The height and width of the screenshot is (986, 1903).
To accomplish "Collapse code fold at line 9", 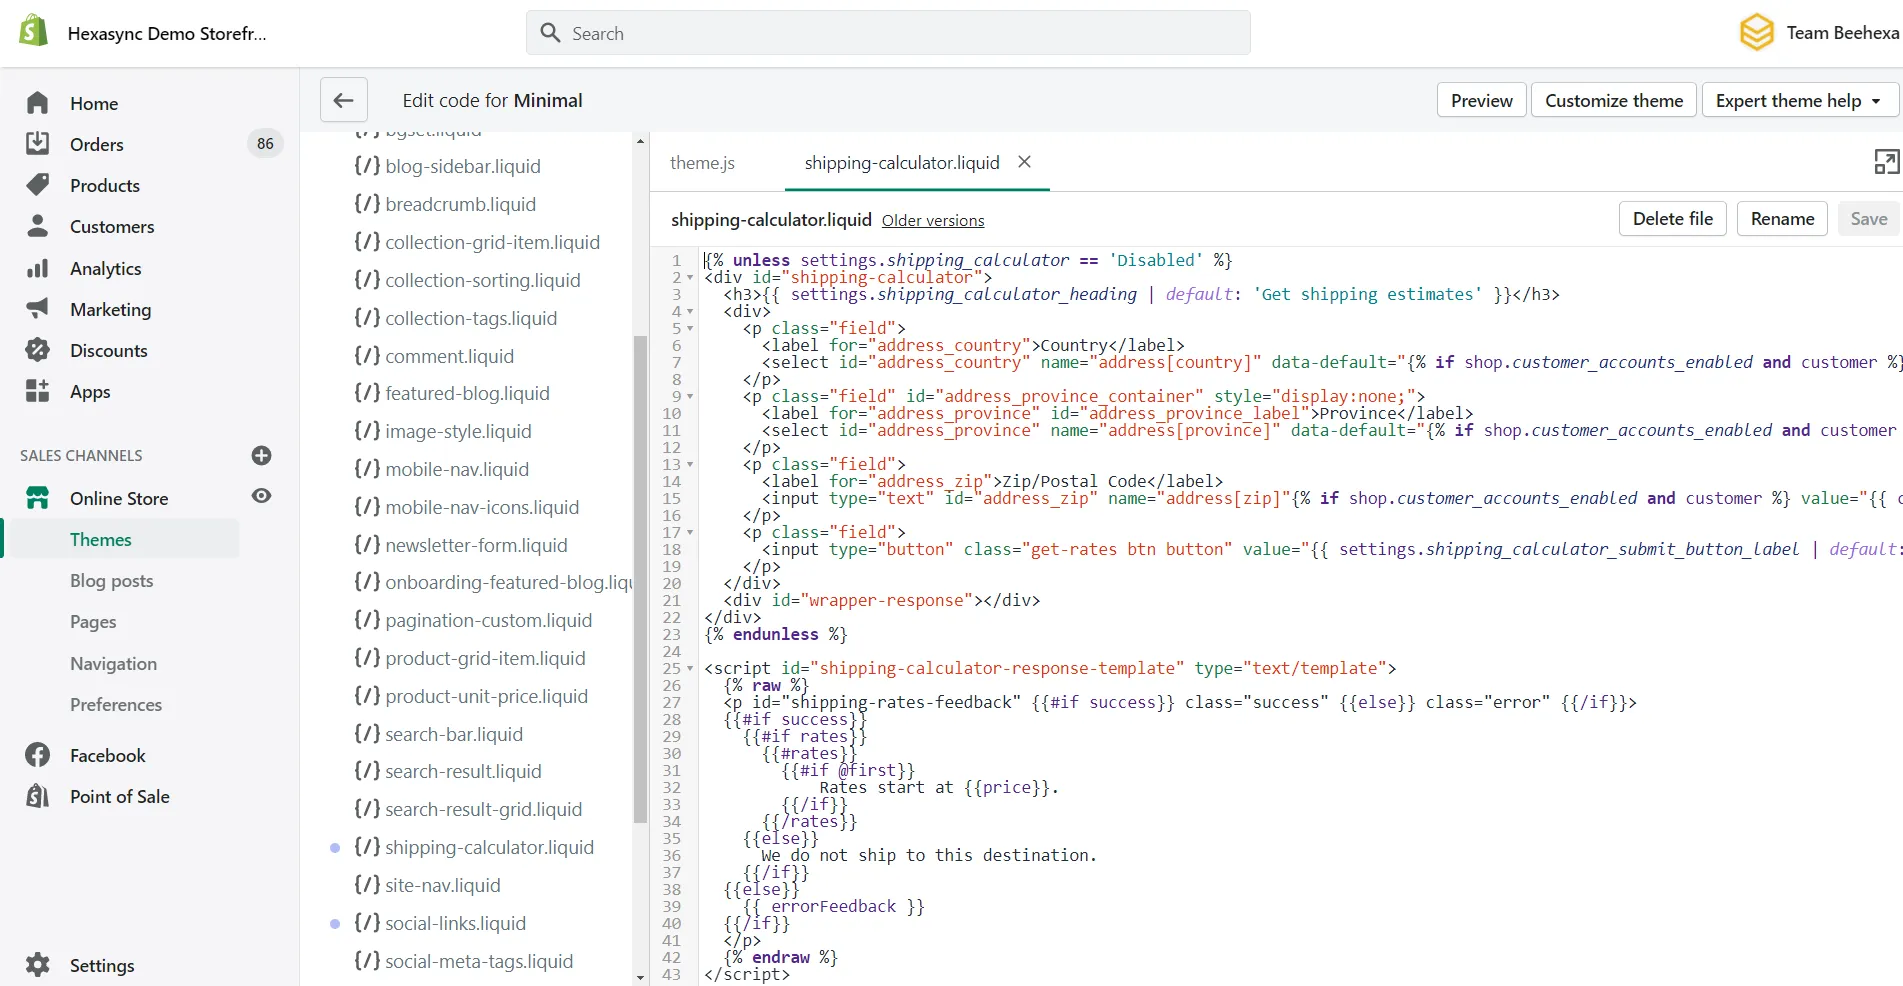I will pos(690,396).
